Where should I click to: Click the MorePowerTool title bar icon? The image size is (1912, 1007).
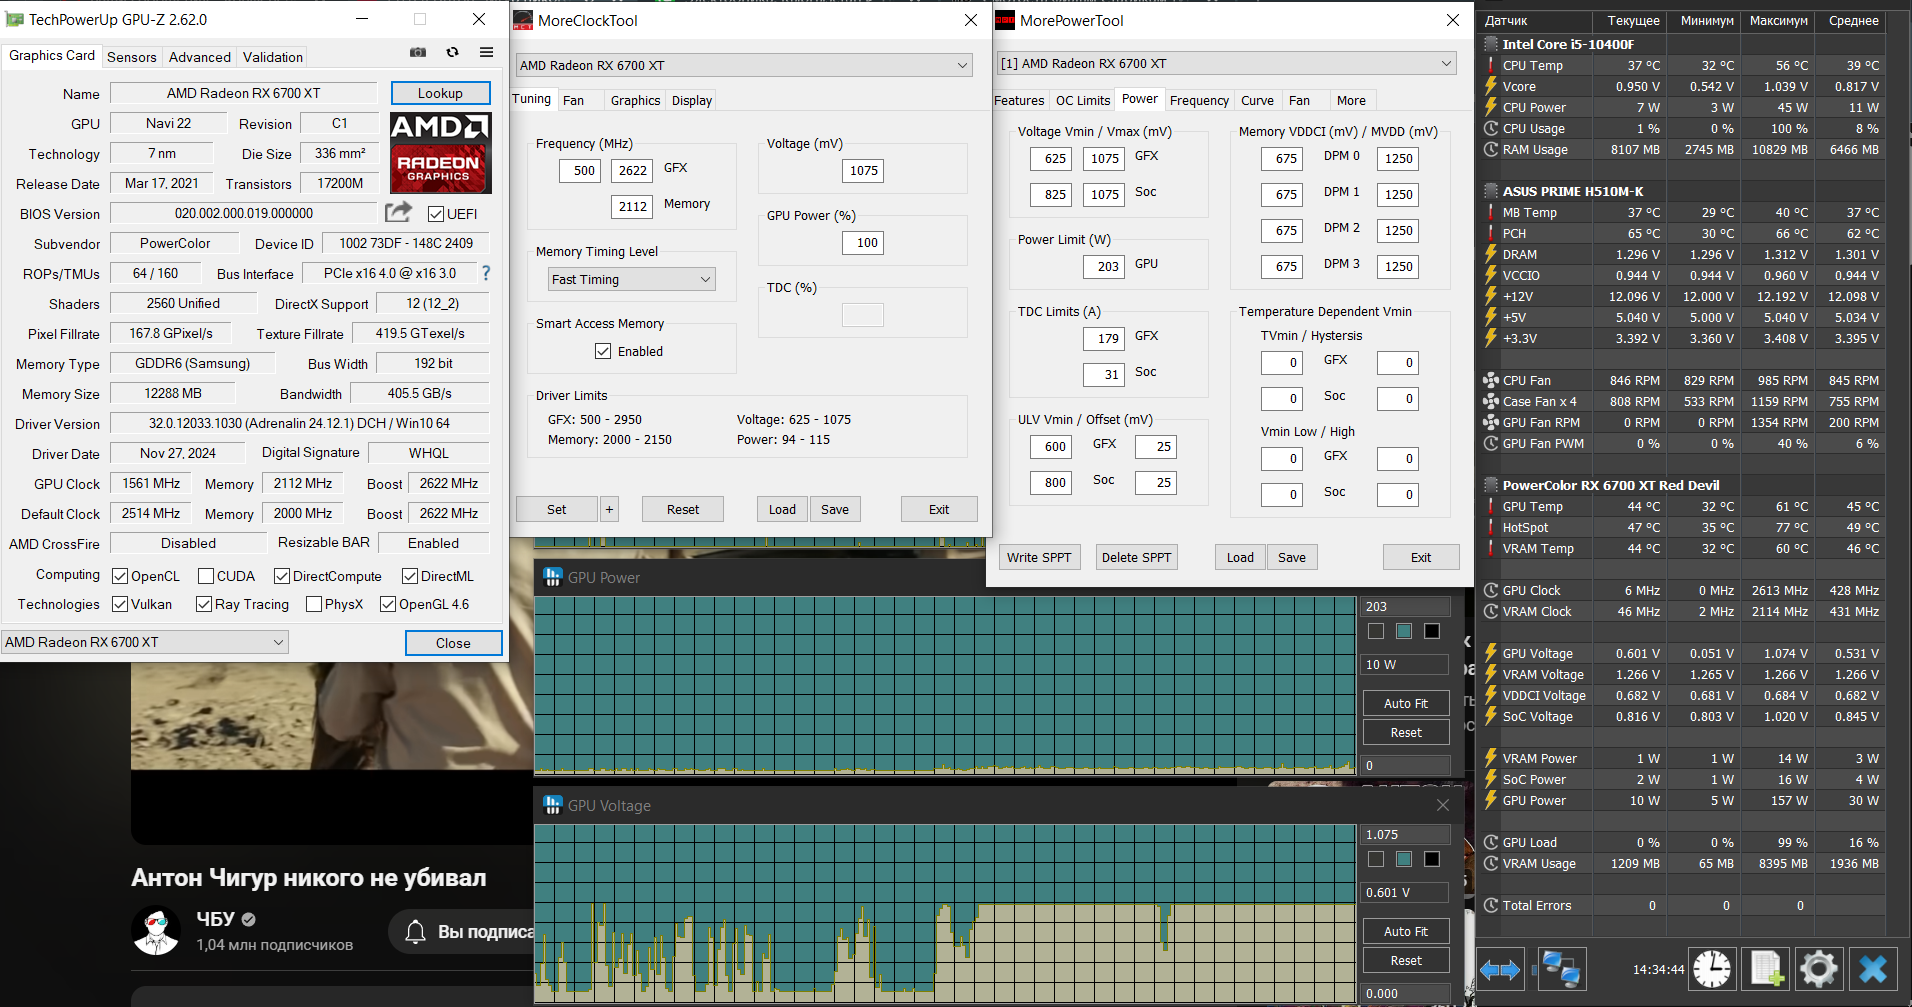1005,20
